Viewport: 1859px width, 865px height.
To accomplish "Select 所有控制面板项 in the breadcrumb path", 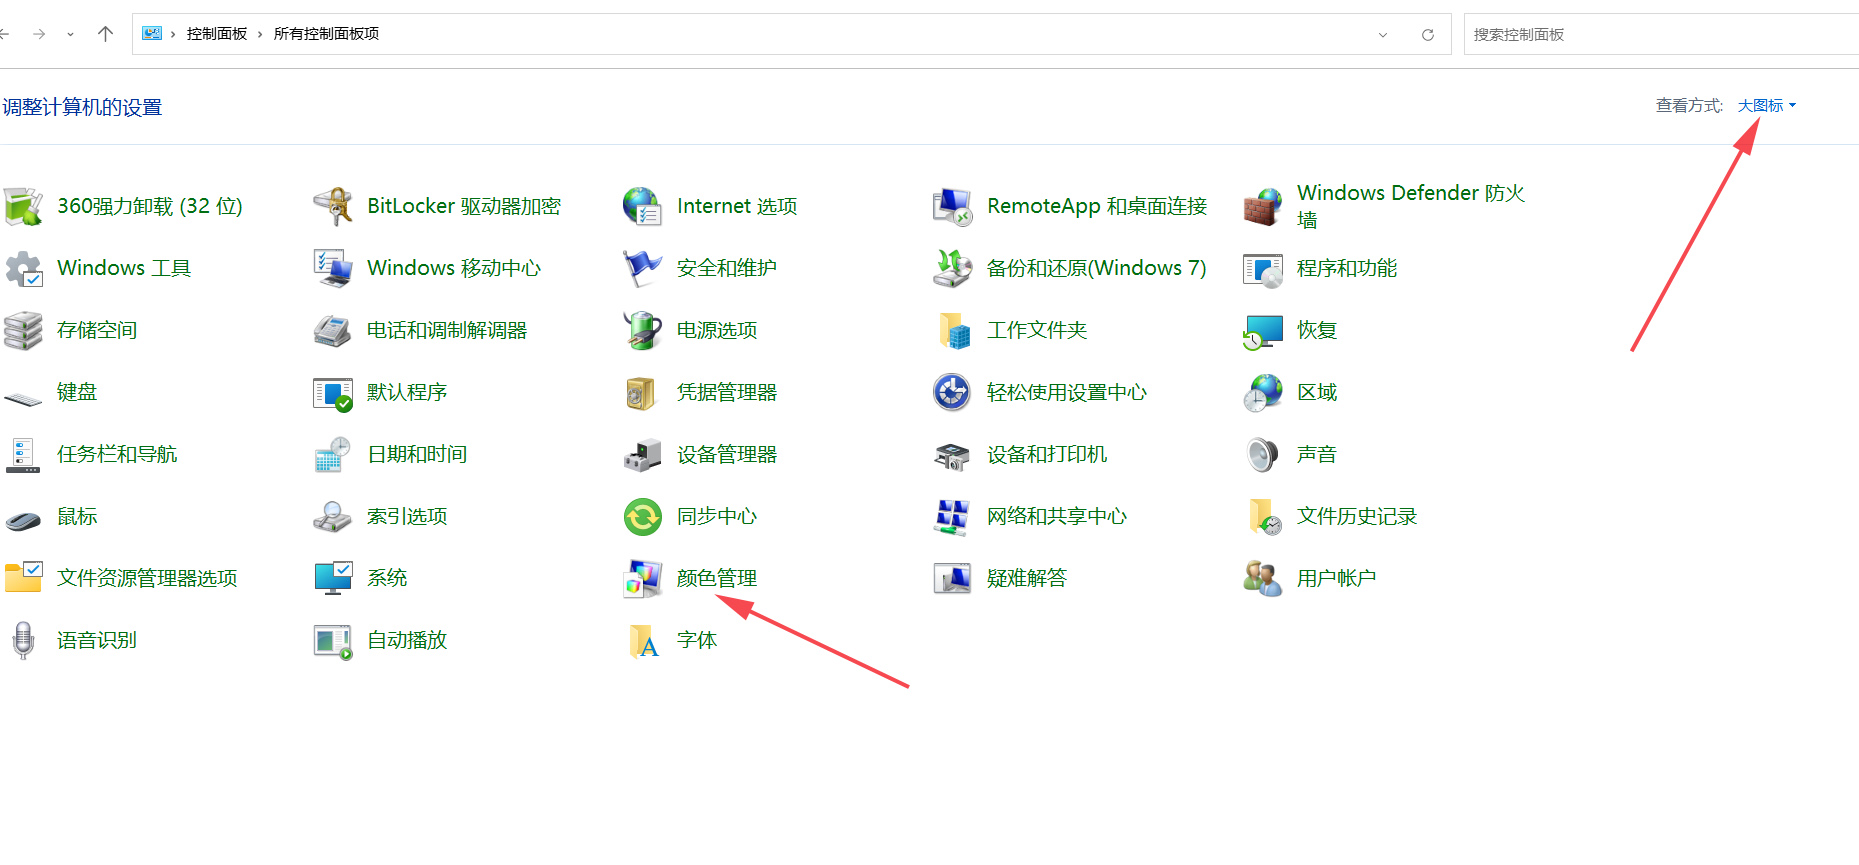I will click(326, 34).
